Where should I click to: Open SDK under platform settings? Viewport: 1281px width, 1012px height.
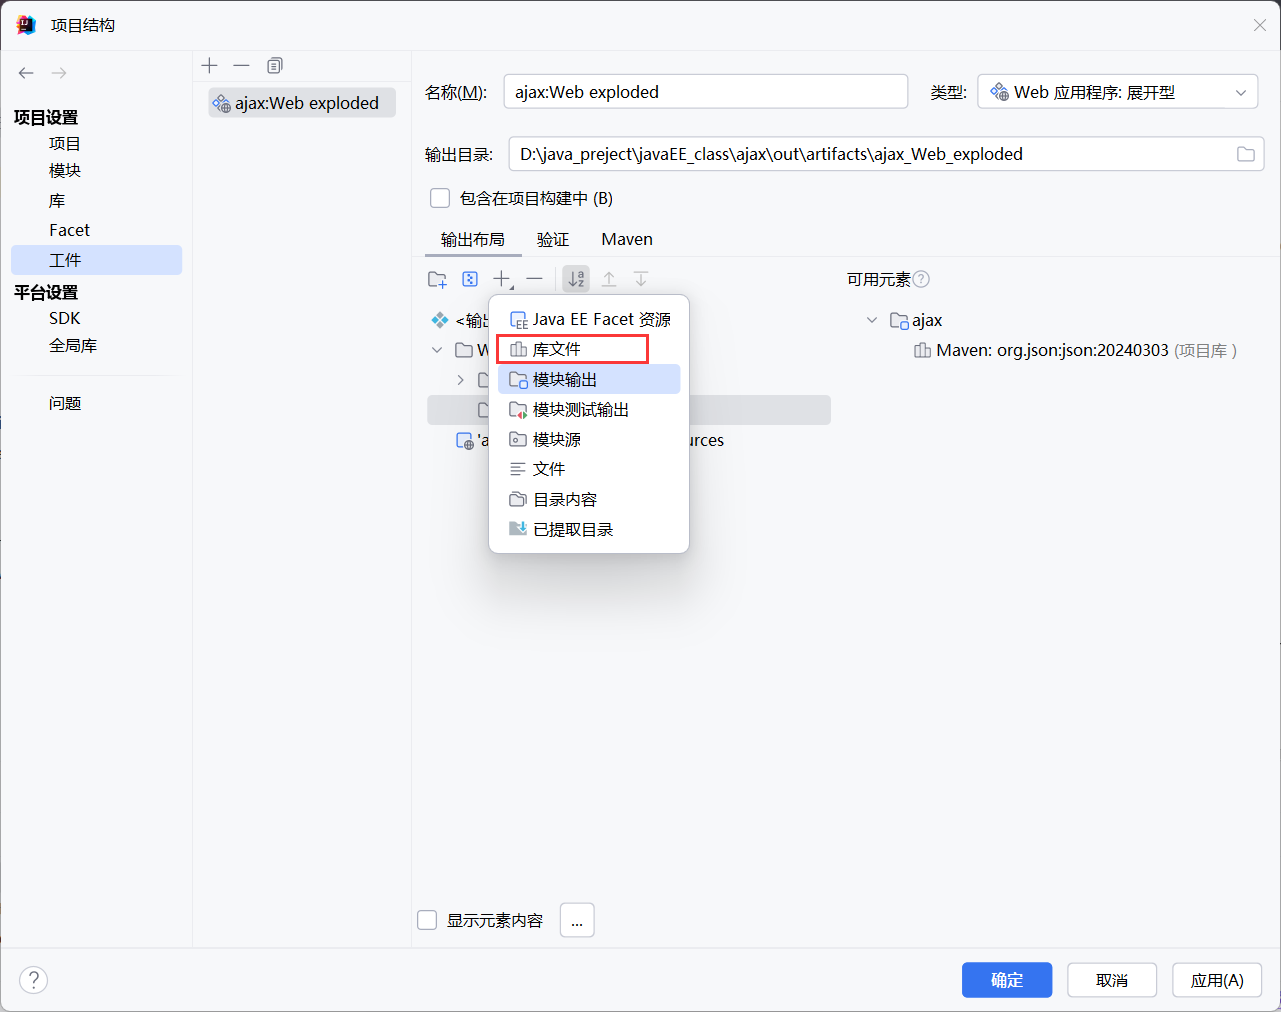click(65, 318)
